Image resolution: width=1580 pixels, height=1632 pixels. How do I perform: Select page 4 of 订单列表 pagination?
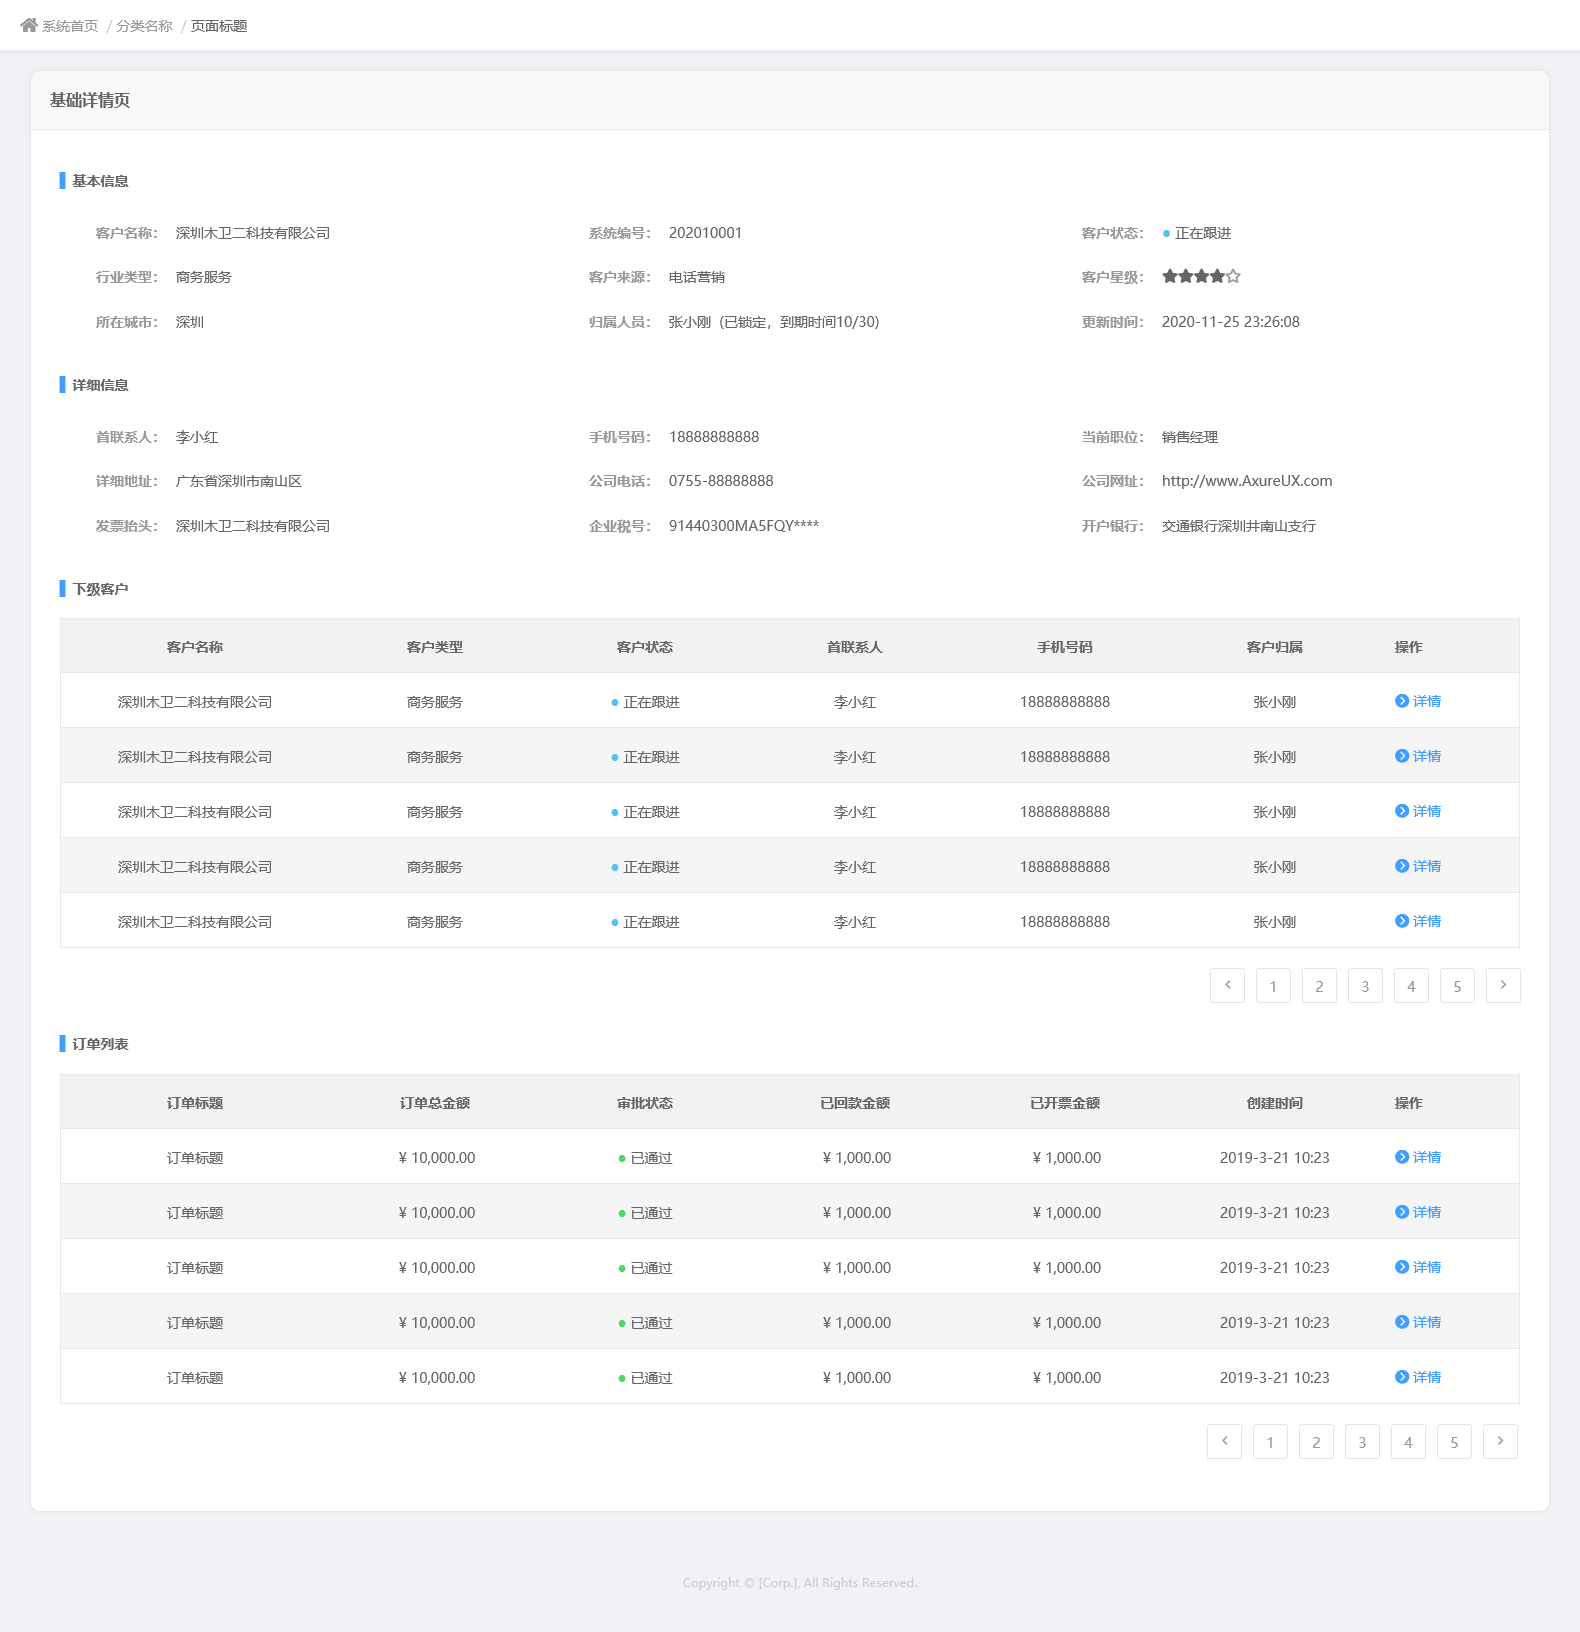click(x=1408, y=1441)
